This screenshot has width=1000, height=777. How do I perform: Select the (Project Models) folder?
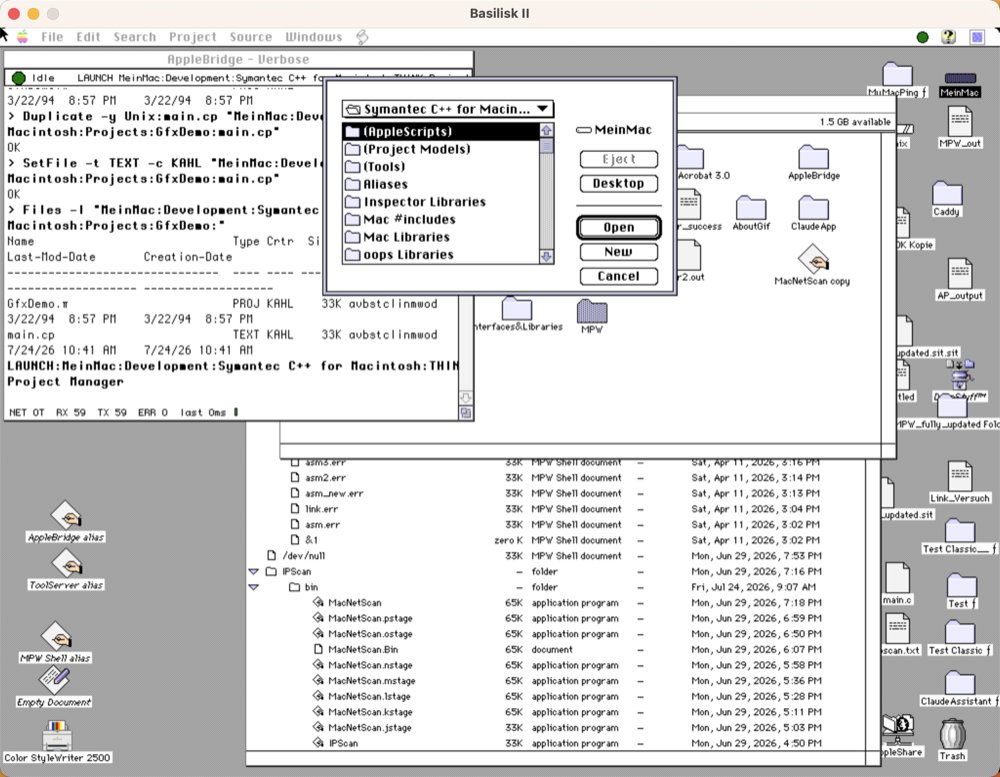click(441, 149)
